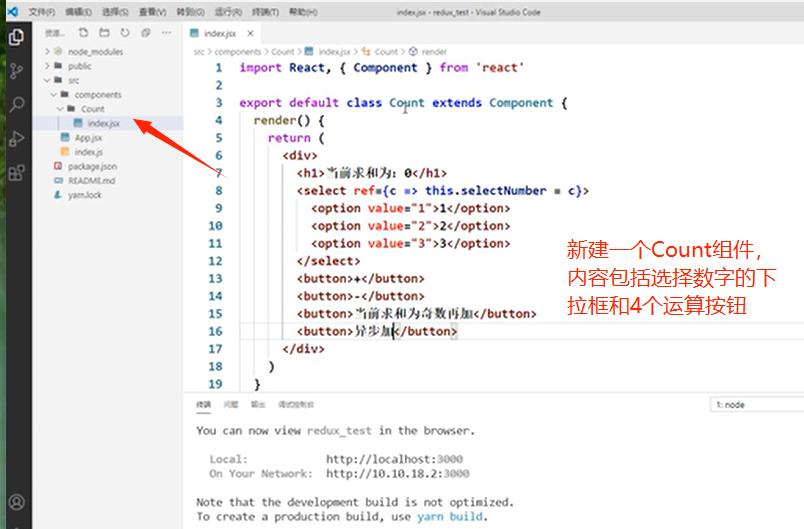Click the select ref selectNumber code line
804x529 pixels.
[443, 191]
